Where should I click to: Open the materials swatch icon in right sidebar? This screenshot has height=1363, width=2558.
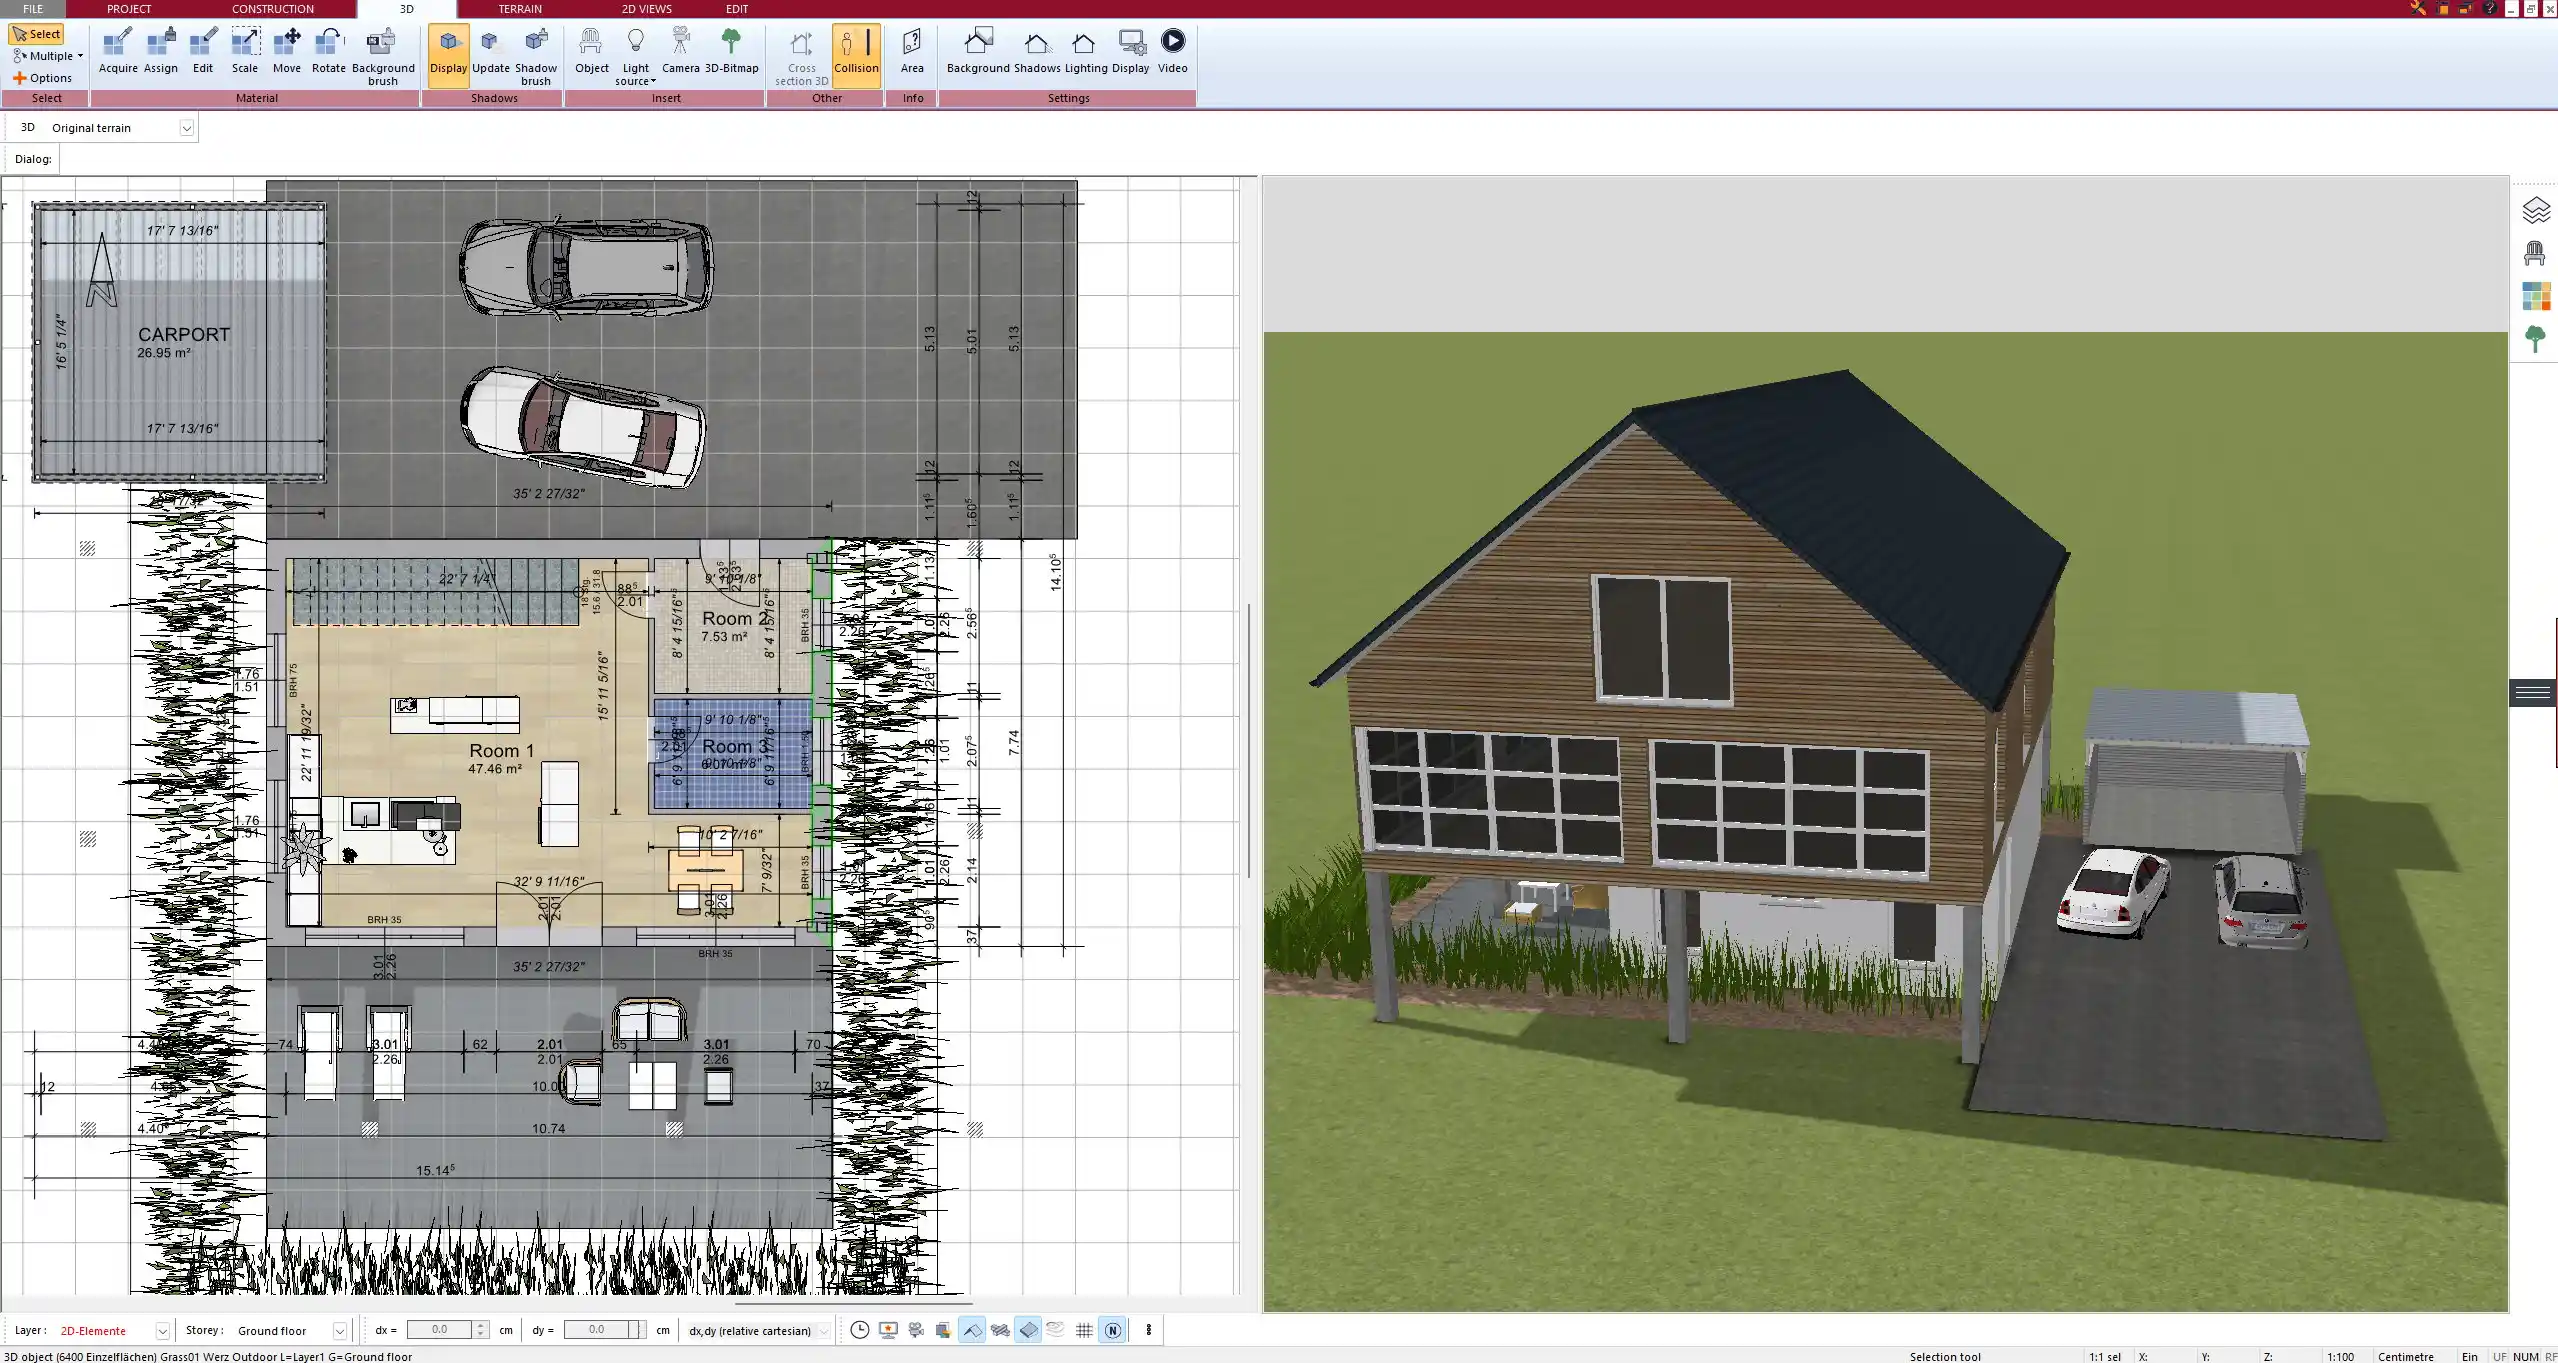click(2535, 296)
